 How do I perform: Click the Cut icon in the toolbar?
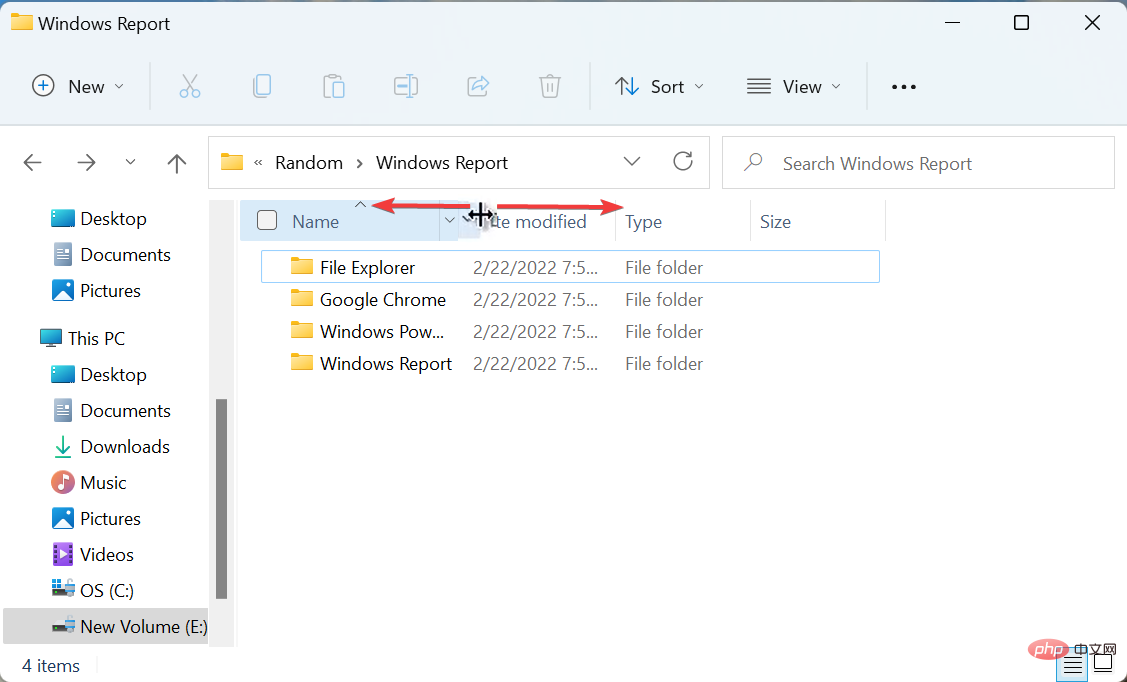(x=190, y=86)
